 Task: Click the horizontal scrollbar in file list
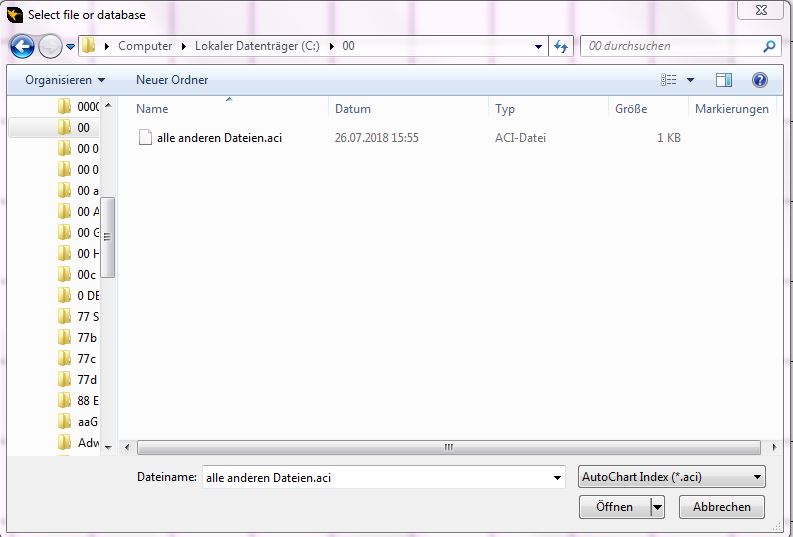pos(447,447)
